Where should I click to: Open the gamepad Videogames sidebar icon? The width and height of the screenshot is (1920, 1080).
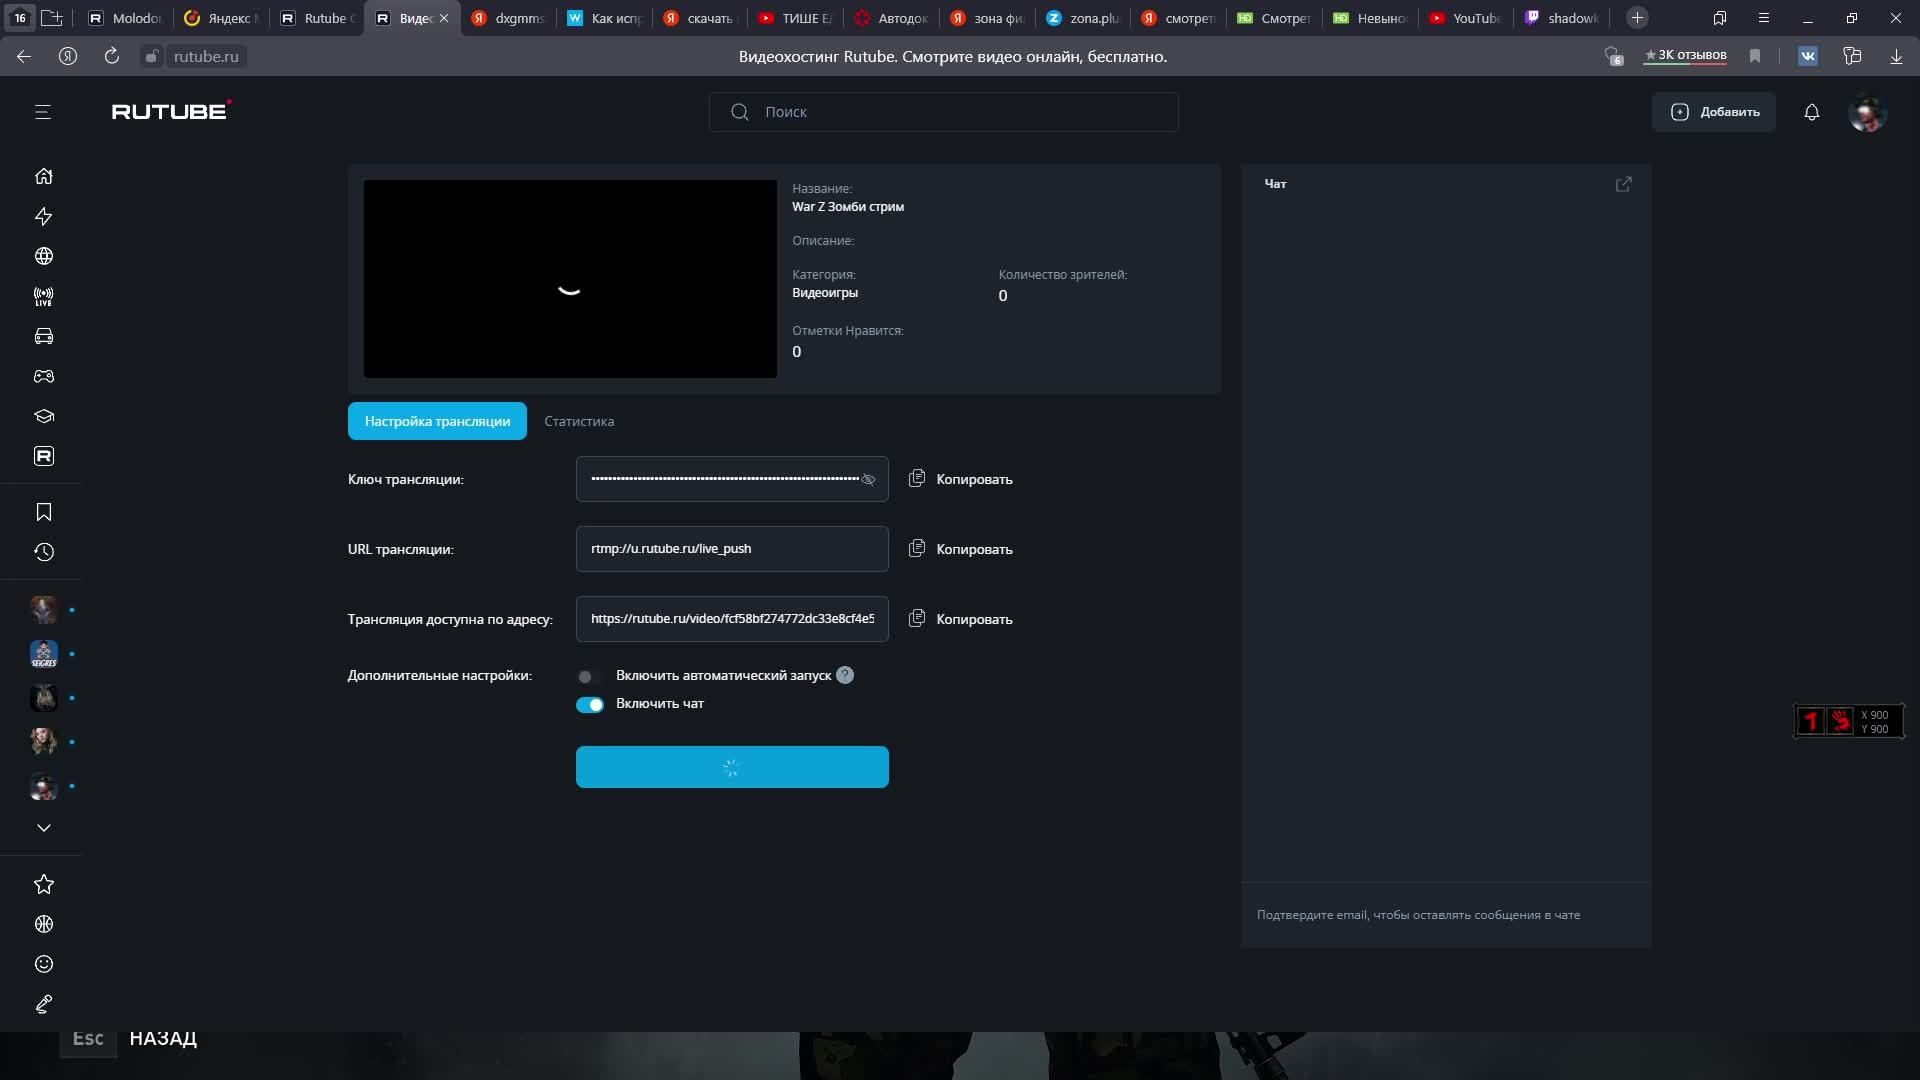(43, 376)
